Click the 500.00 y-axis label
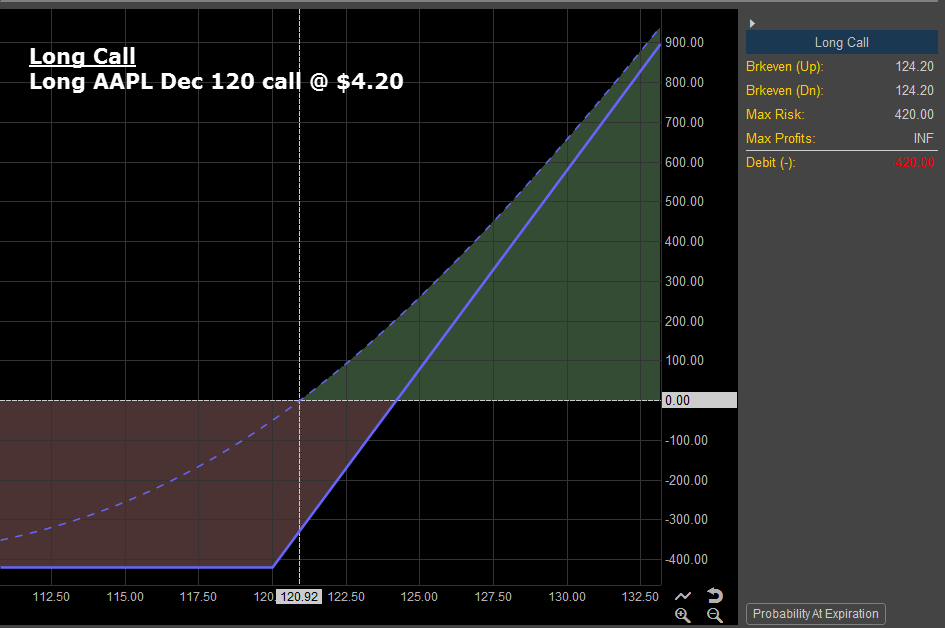This screenshot has width=945, height=628. coord(684,201)
